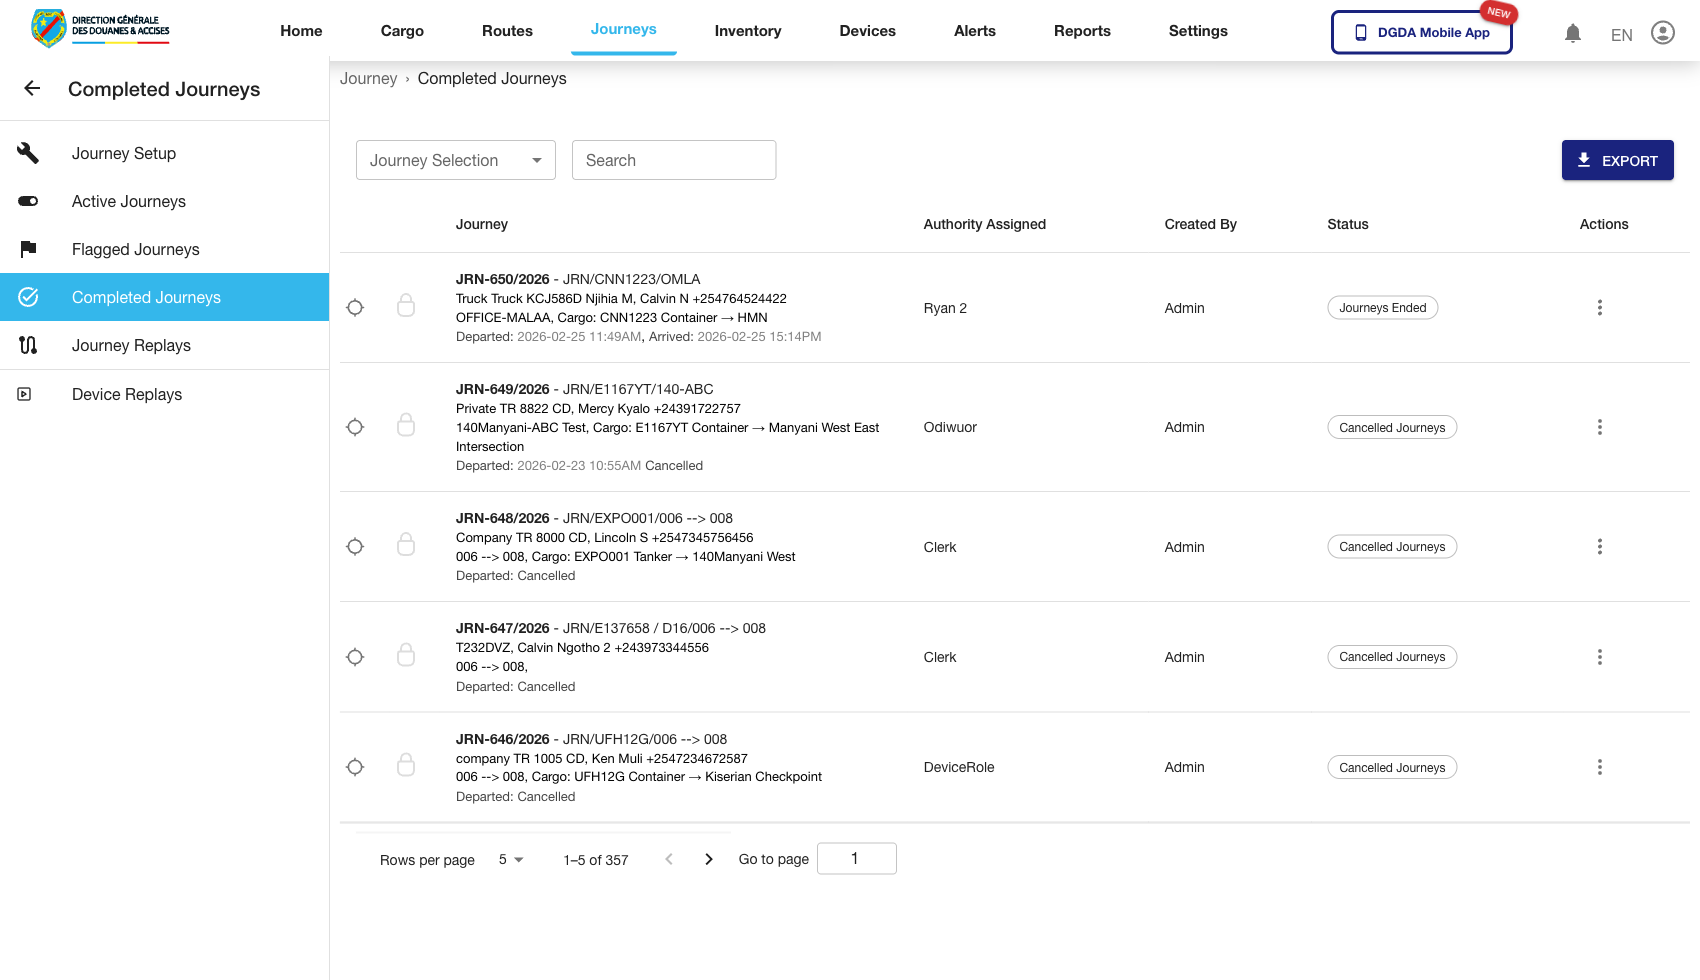
Task: Open the DGDA Mobile App button
Action: click(x=1421, y=32)
